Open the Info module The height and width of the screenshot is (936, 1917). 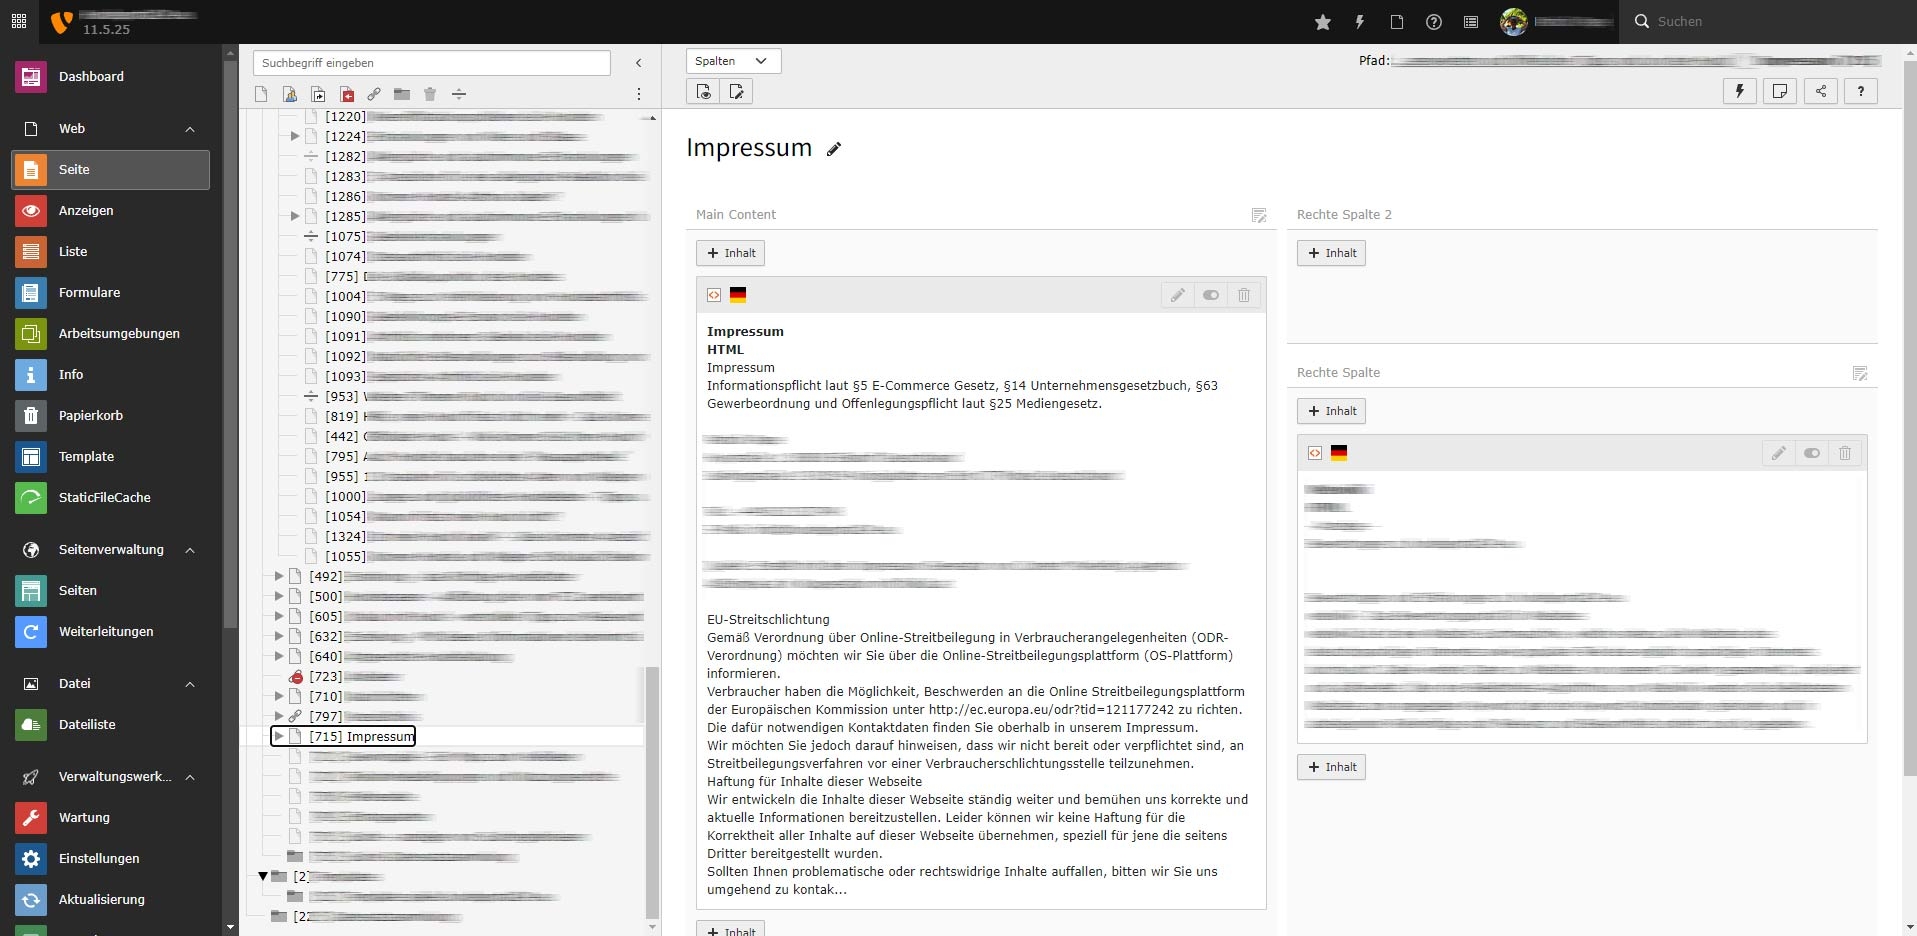[110, 375]
